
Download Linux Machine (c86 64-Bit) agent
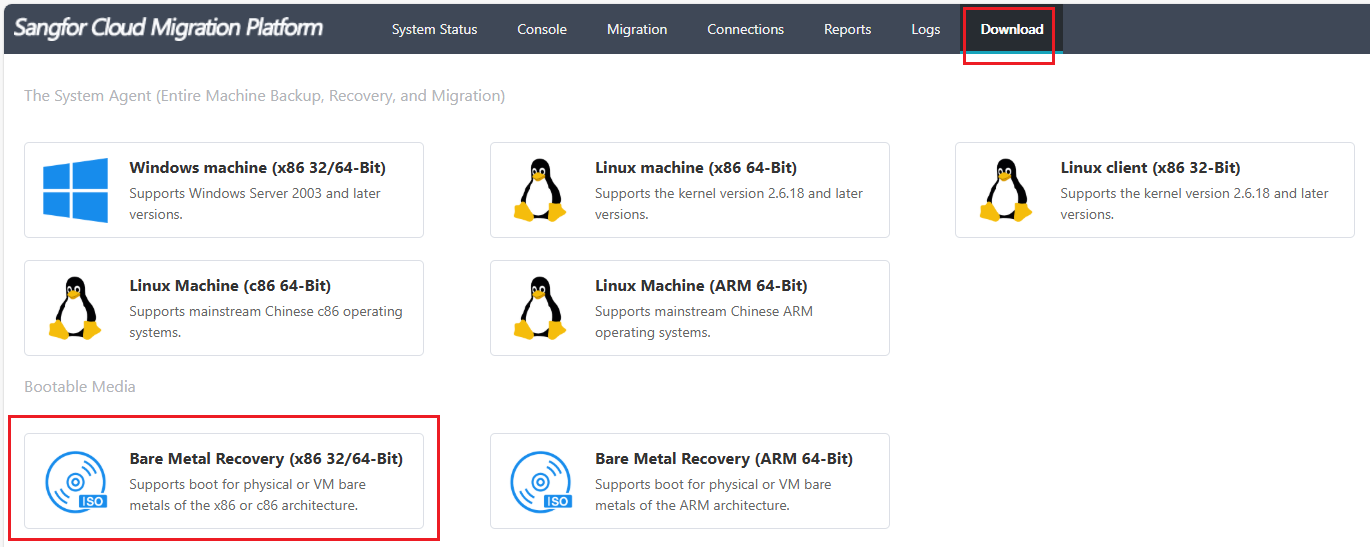(224, 308)
